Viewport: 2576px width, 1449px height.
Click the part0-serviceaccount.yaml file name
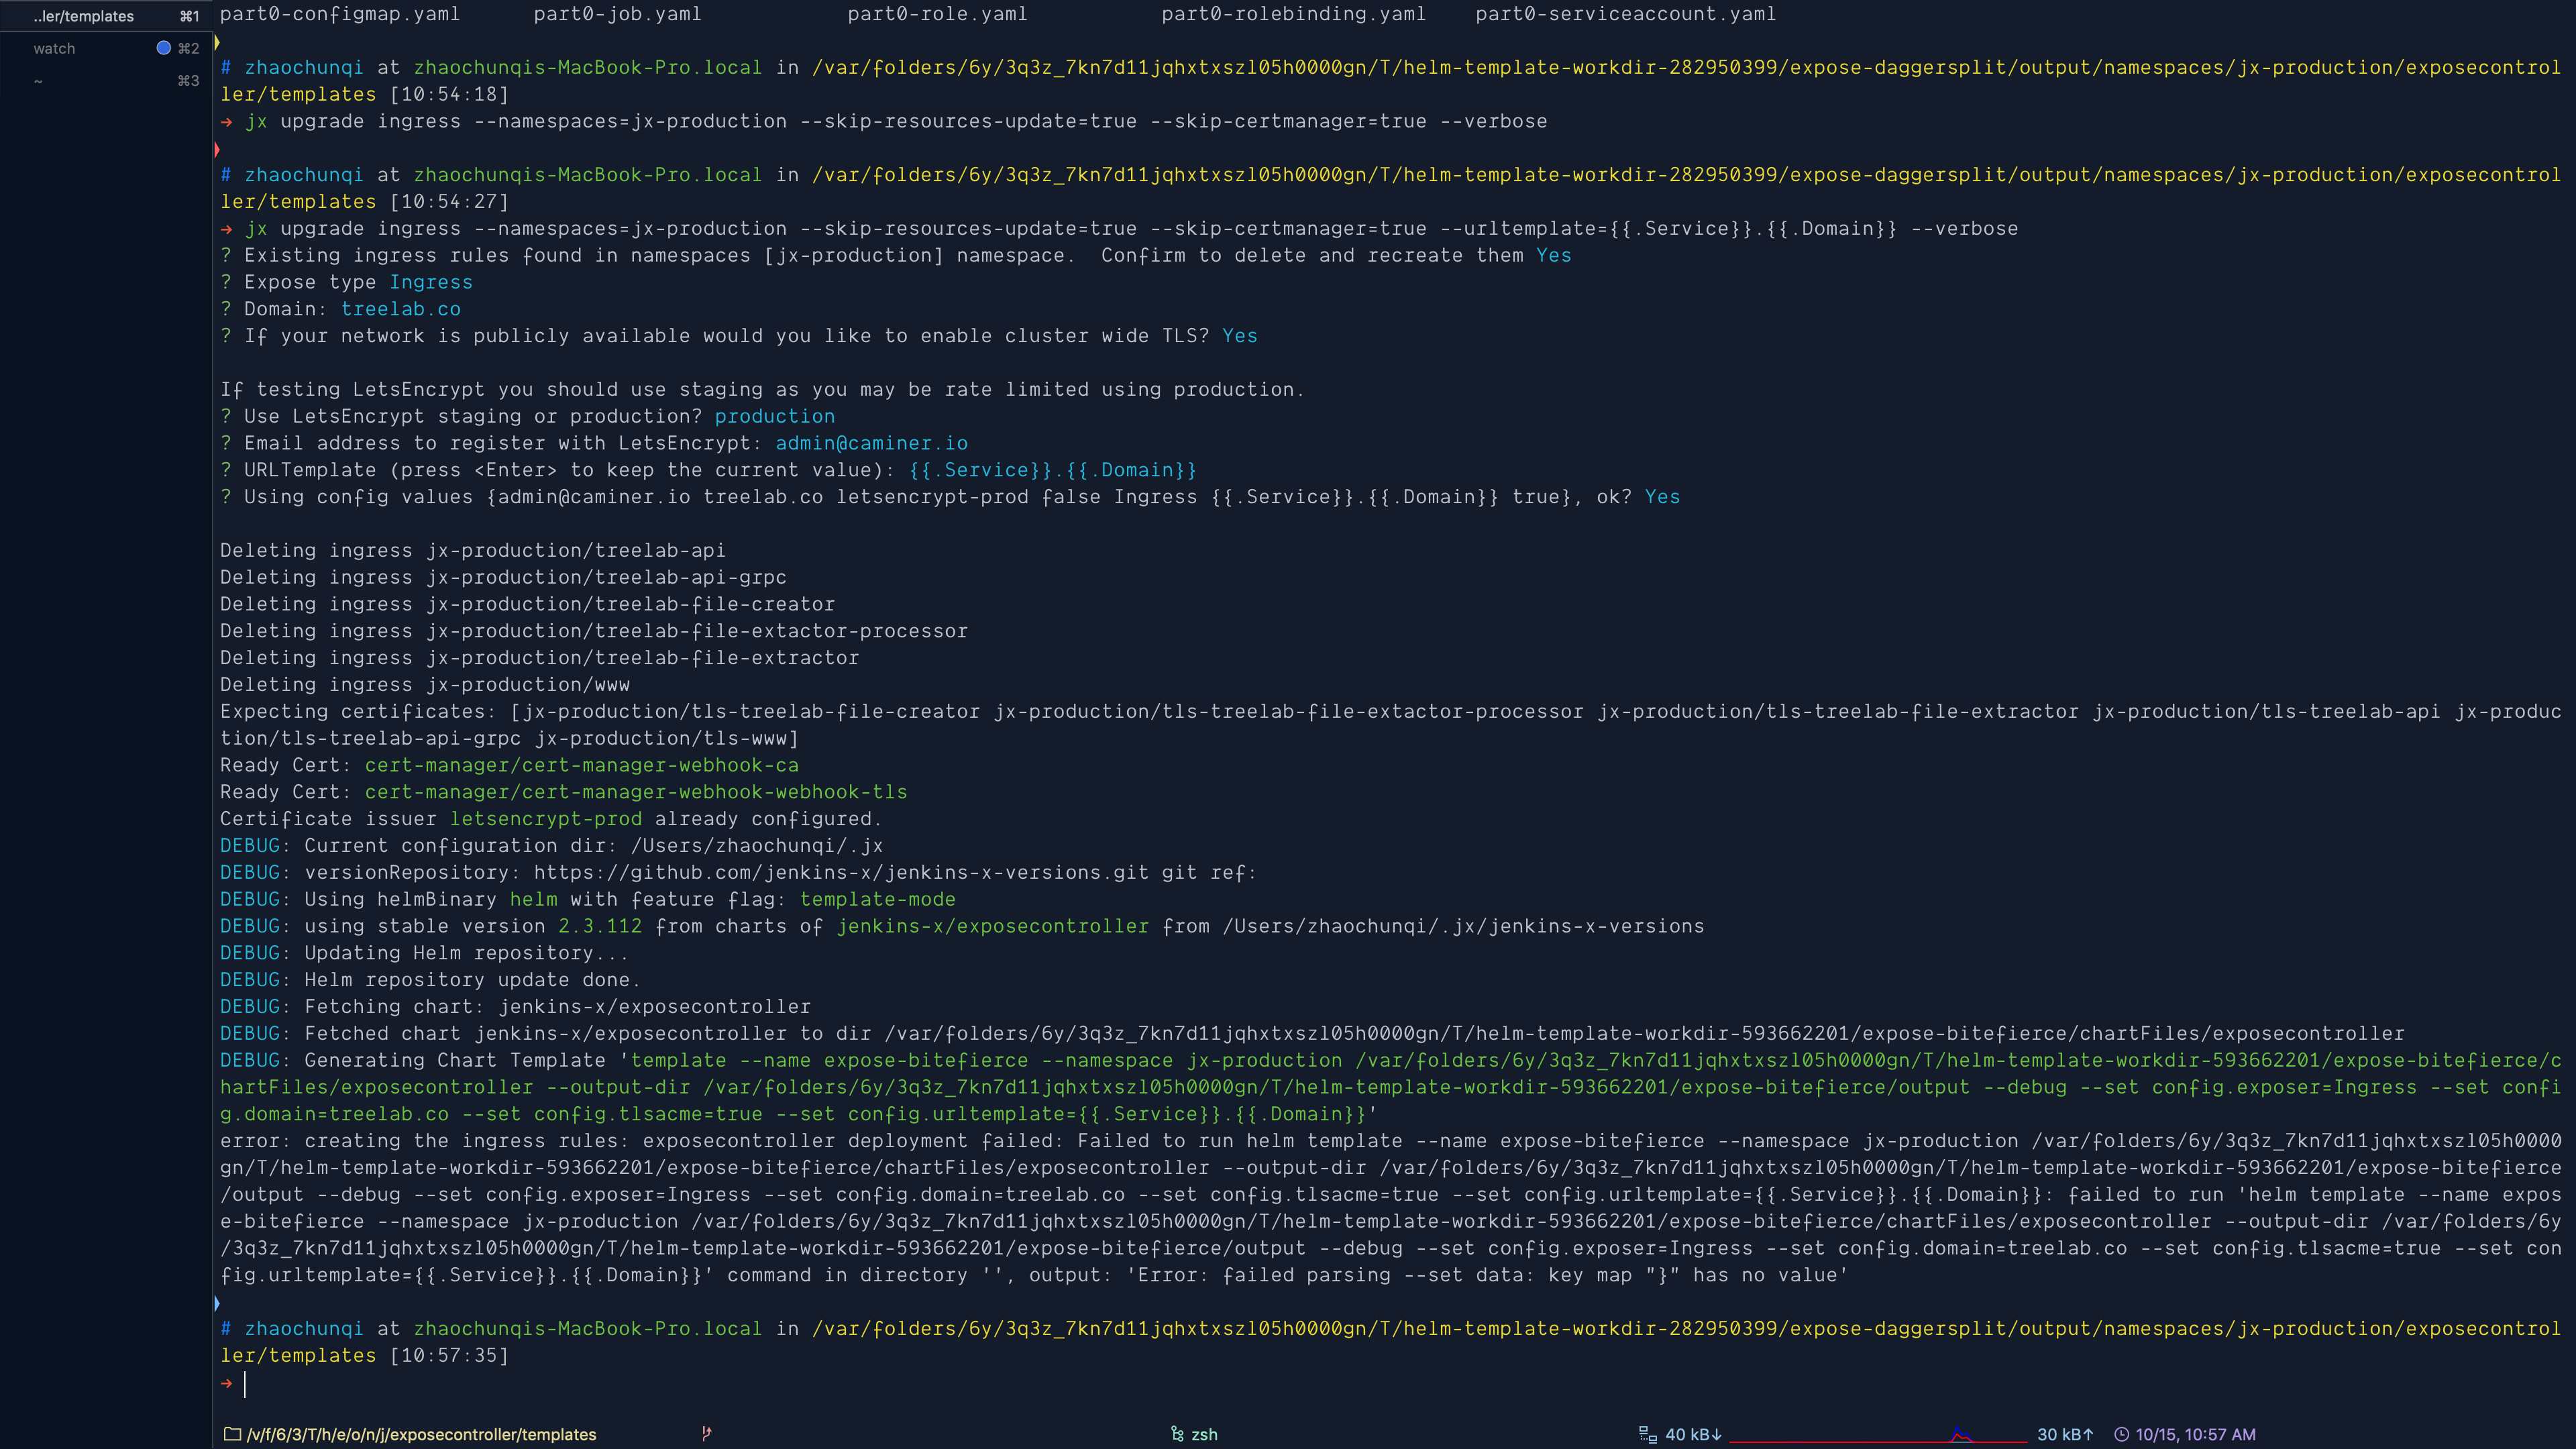(1626, 14)
